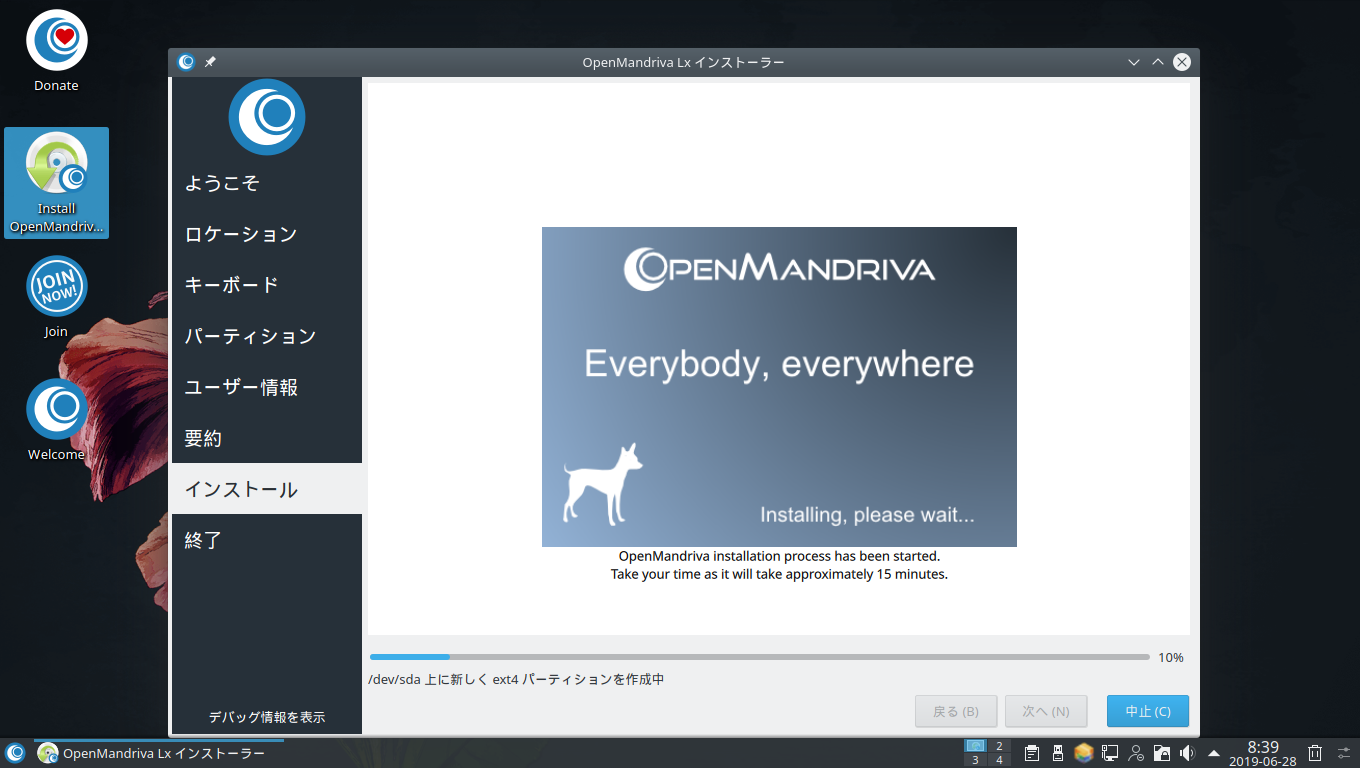Switch to virtual desktop 3 in pager

coord(975,760)
